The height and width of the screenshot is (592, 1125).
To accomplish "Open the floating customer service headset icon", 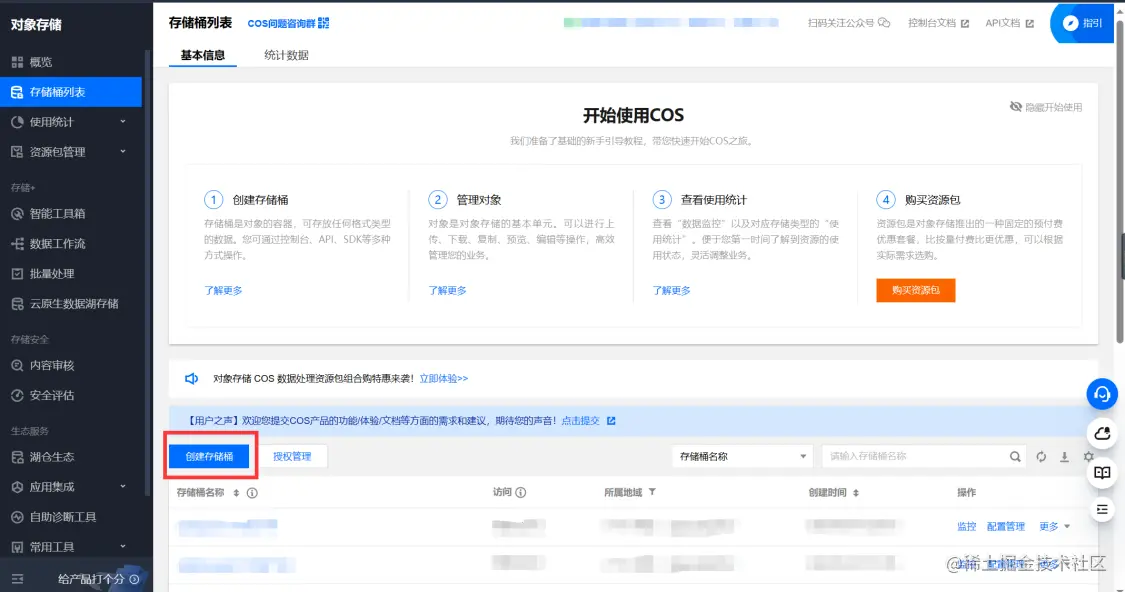I will (1102, 395).
